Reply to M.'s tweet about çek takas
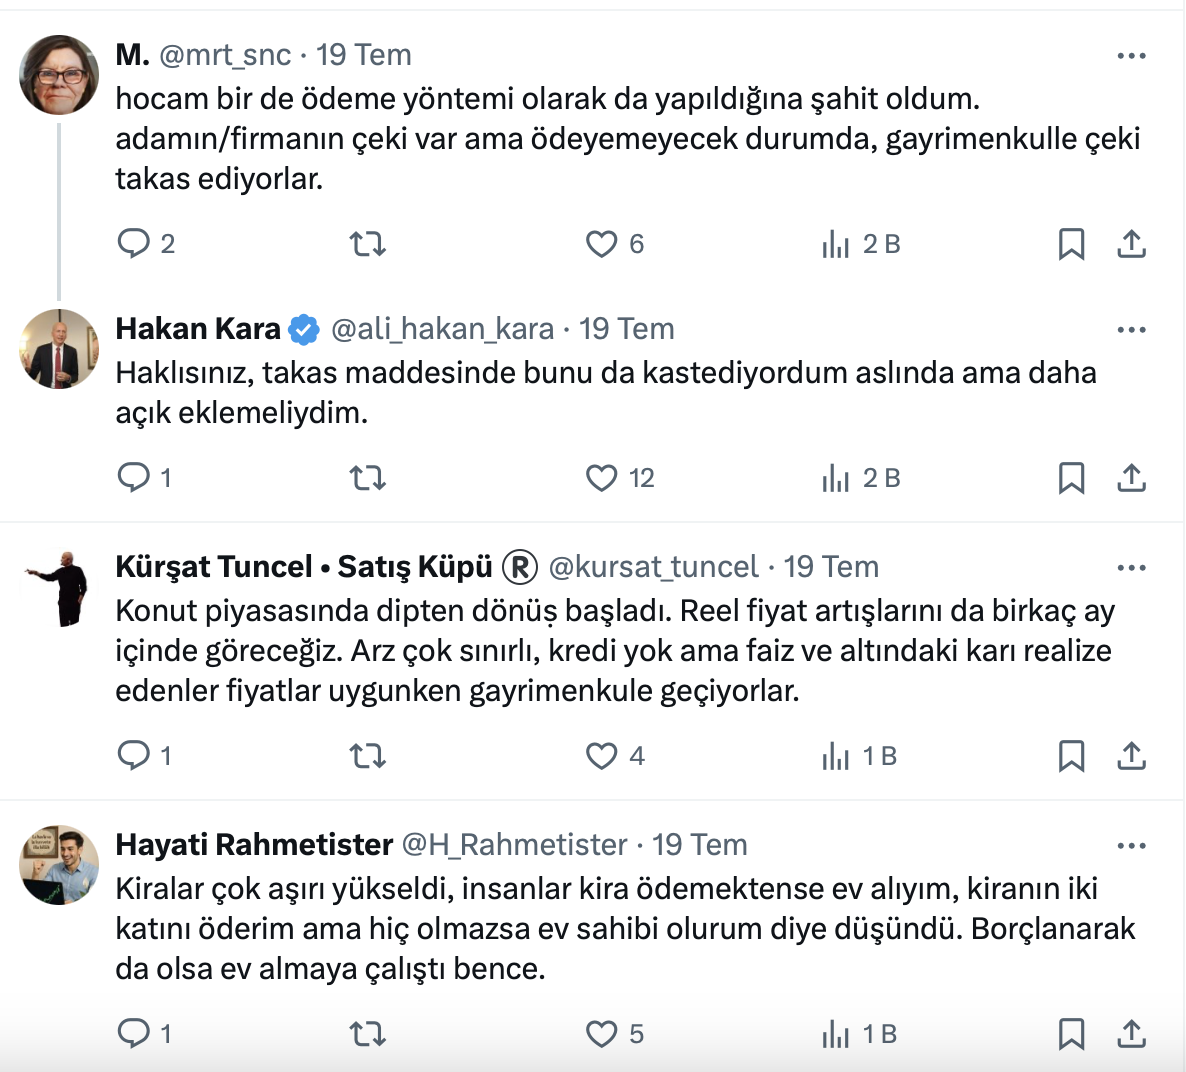The height and width of the screenshot is (1072, 1186). [134, 244]
